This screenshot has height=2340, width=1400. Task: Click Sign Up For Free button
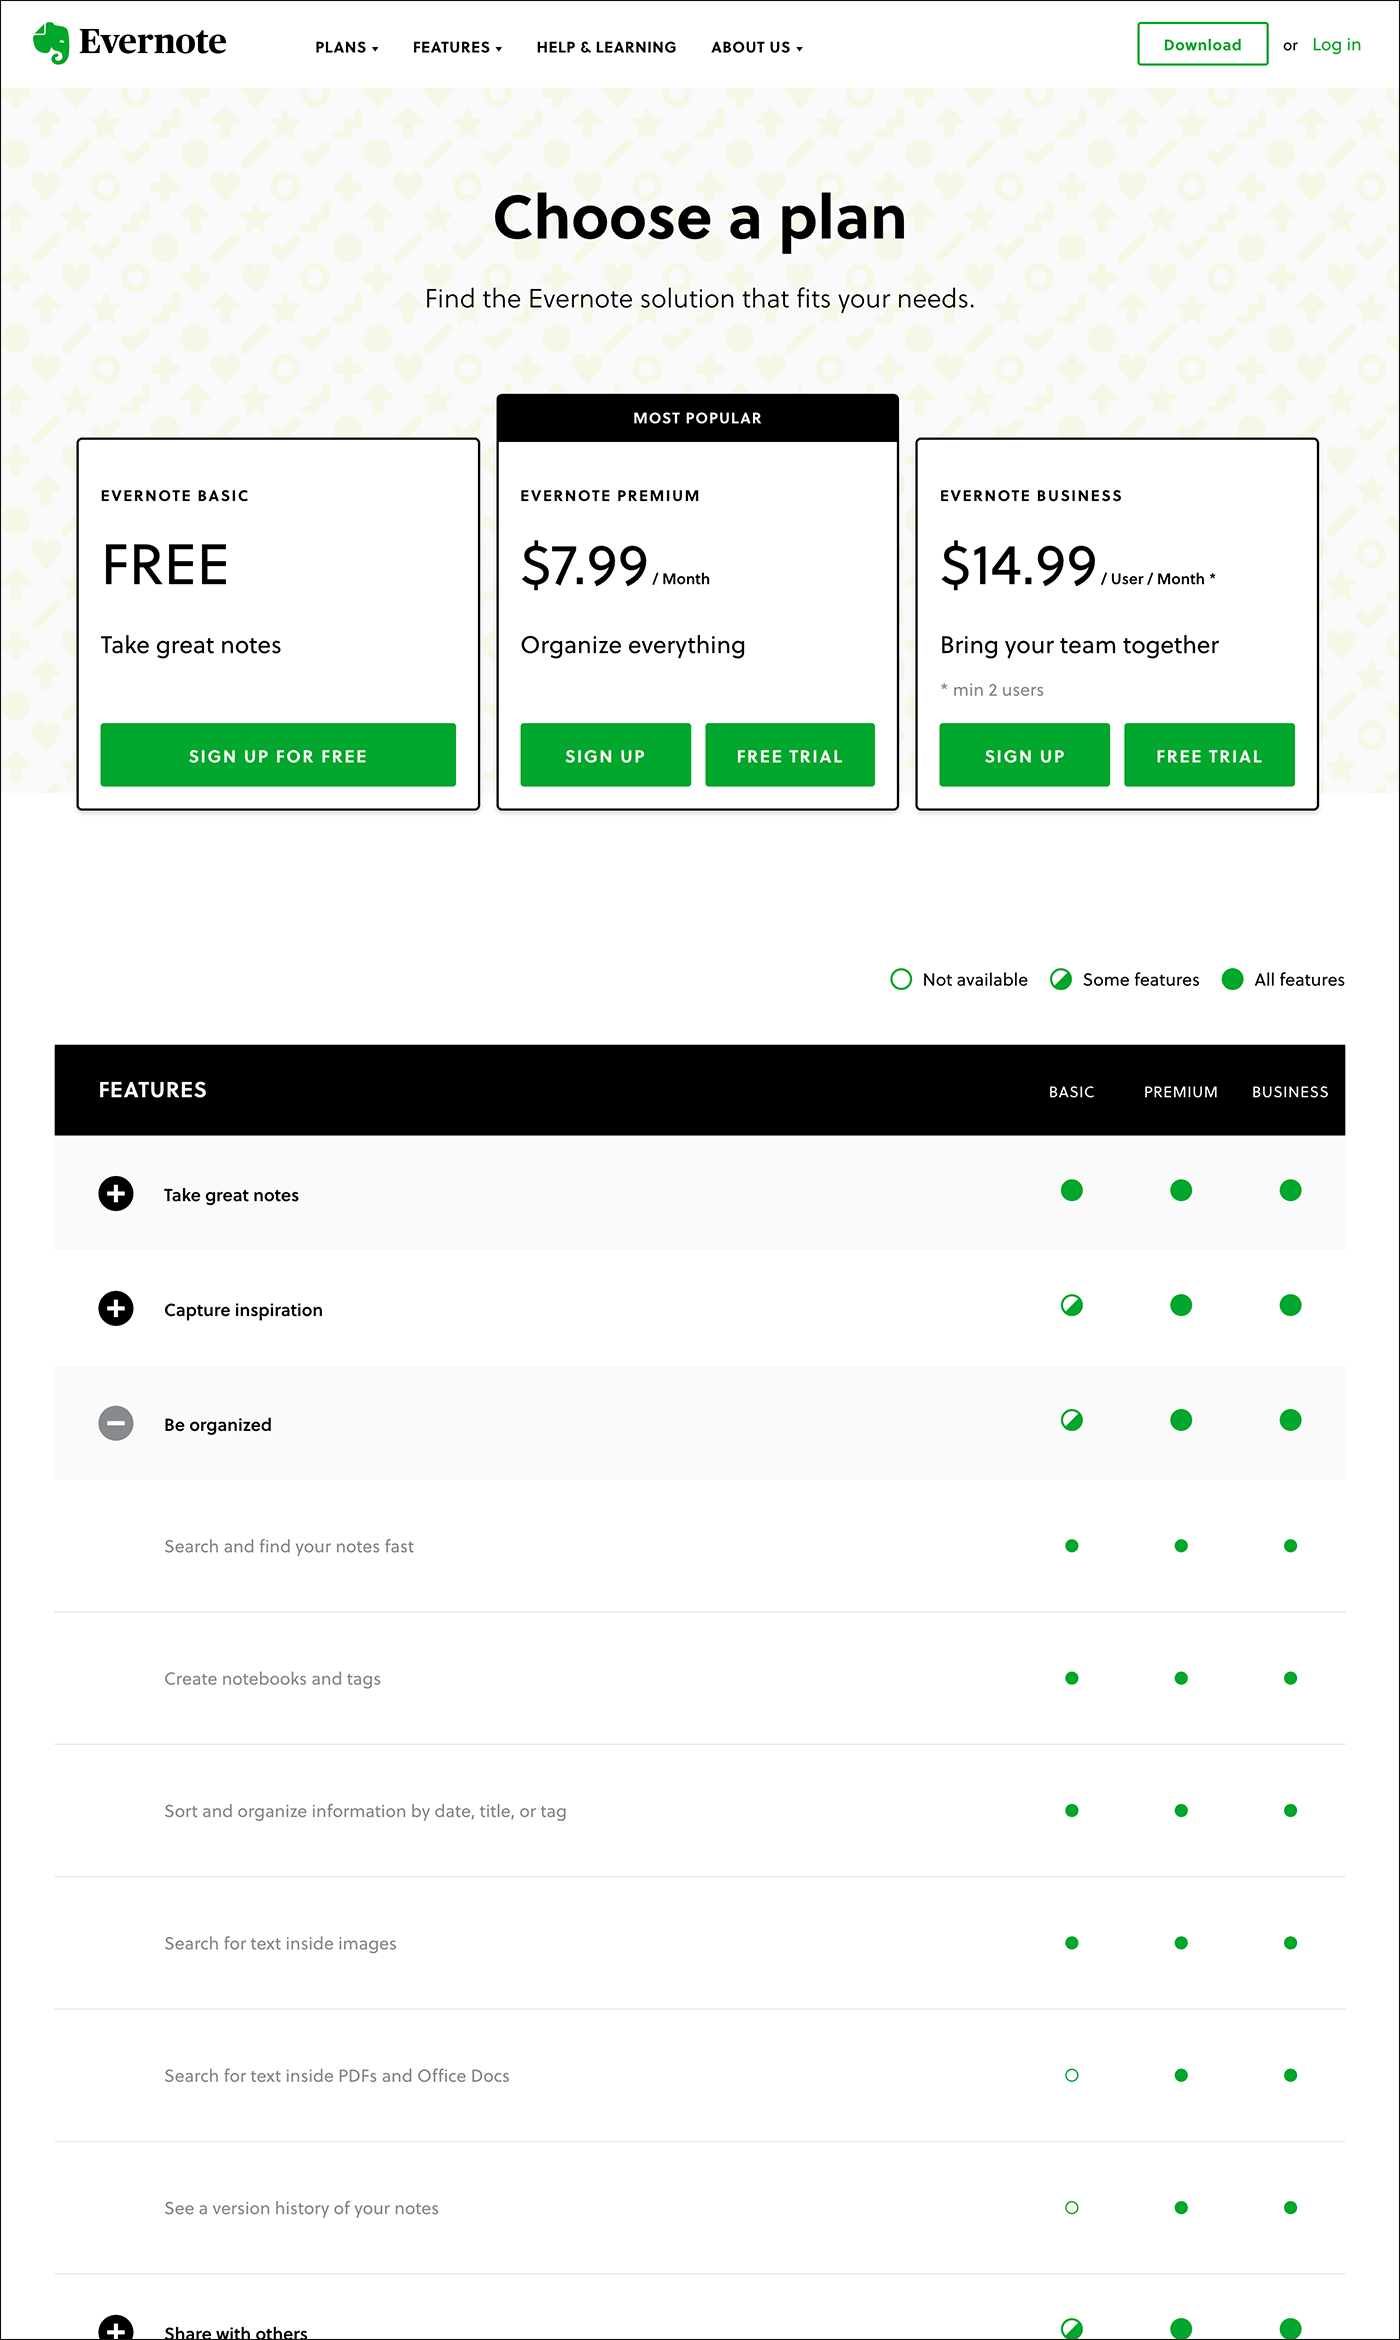(x=278, y=755)
